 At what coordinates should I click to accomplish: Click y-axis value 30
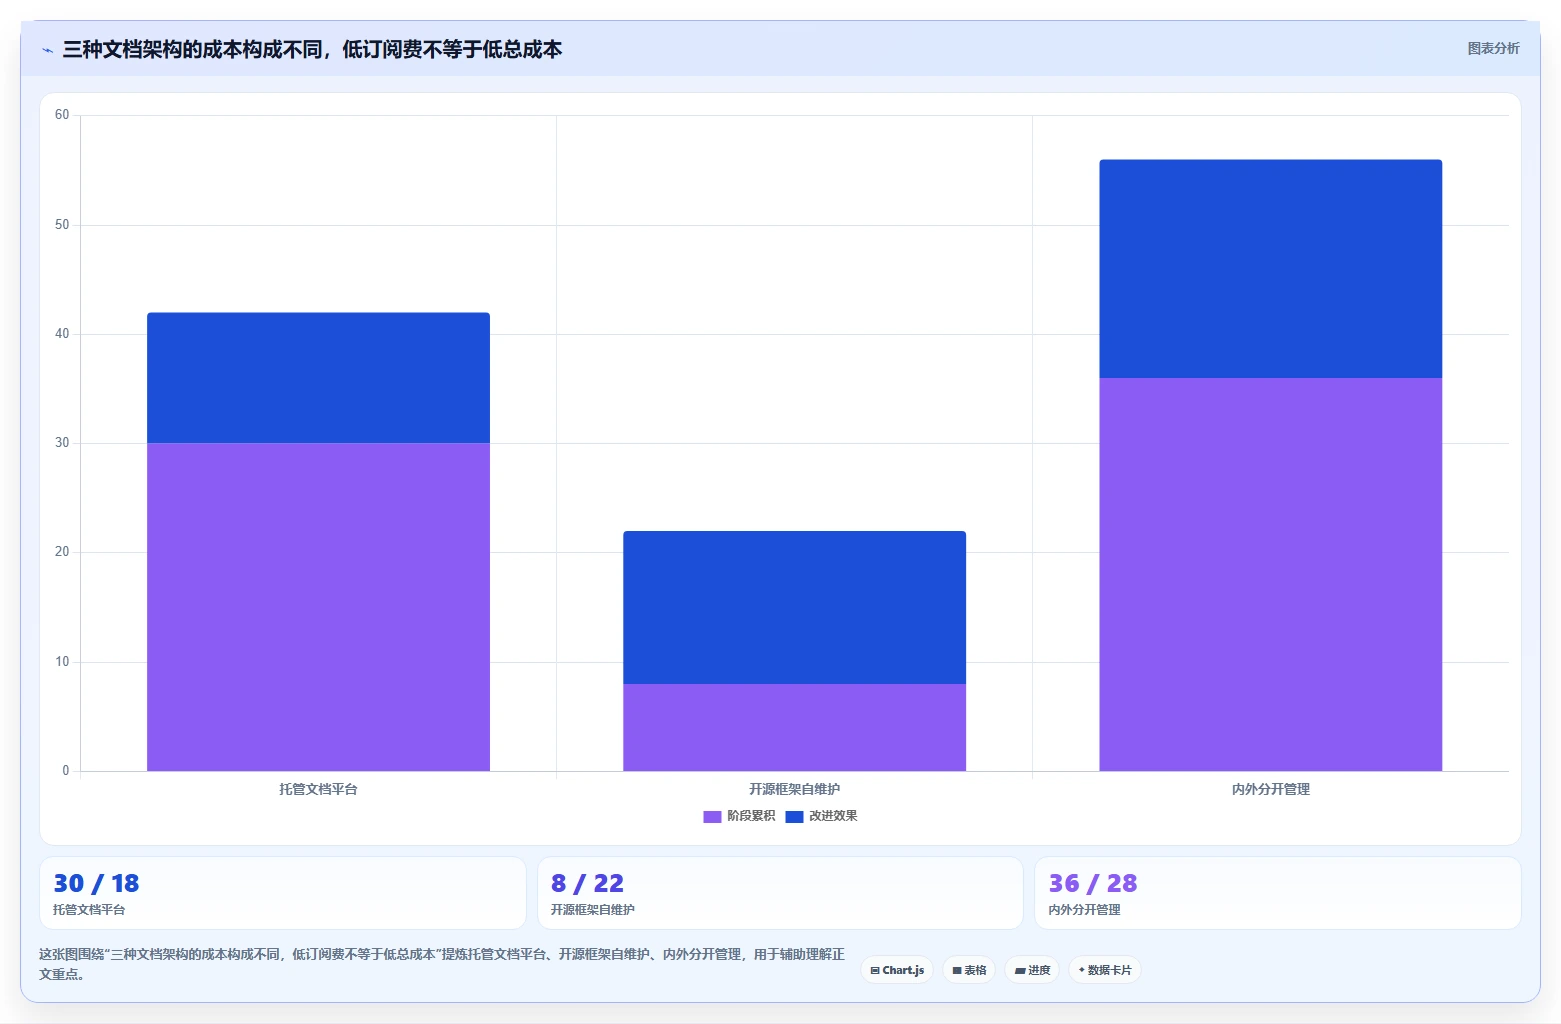(62, 443)
